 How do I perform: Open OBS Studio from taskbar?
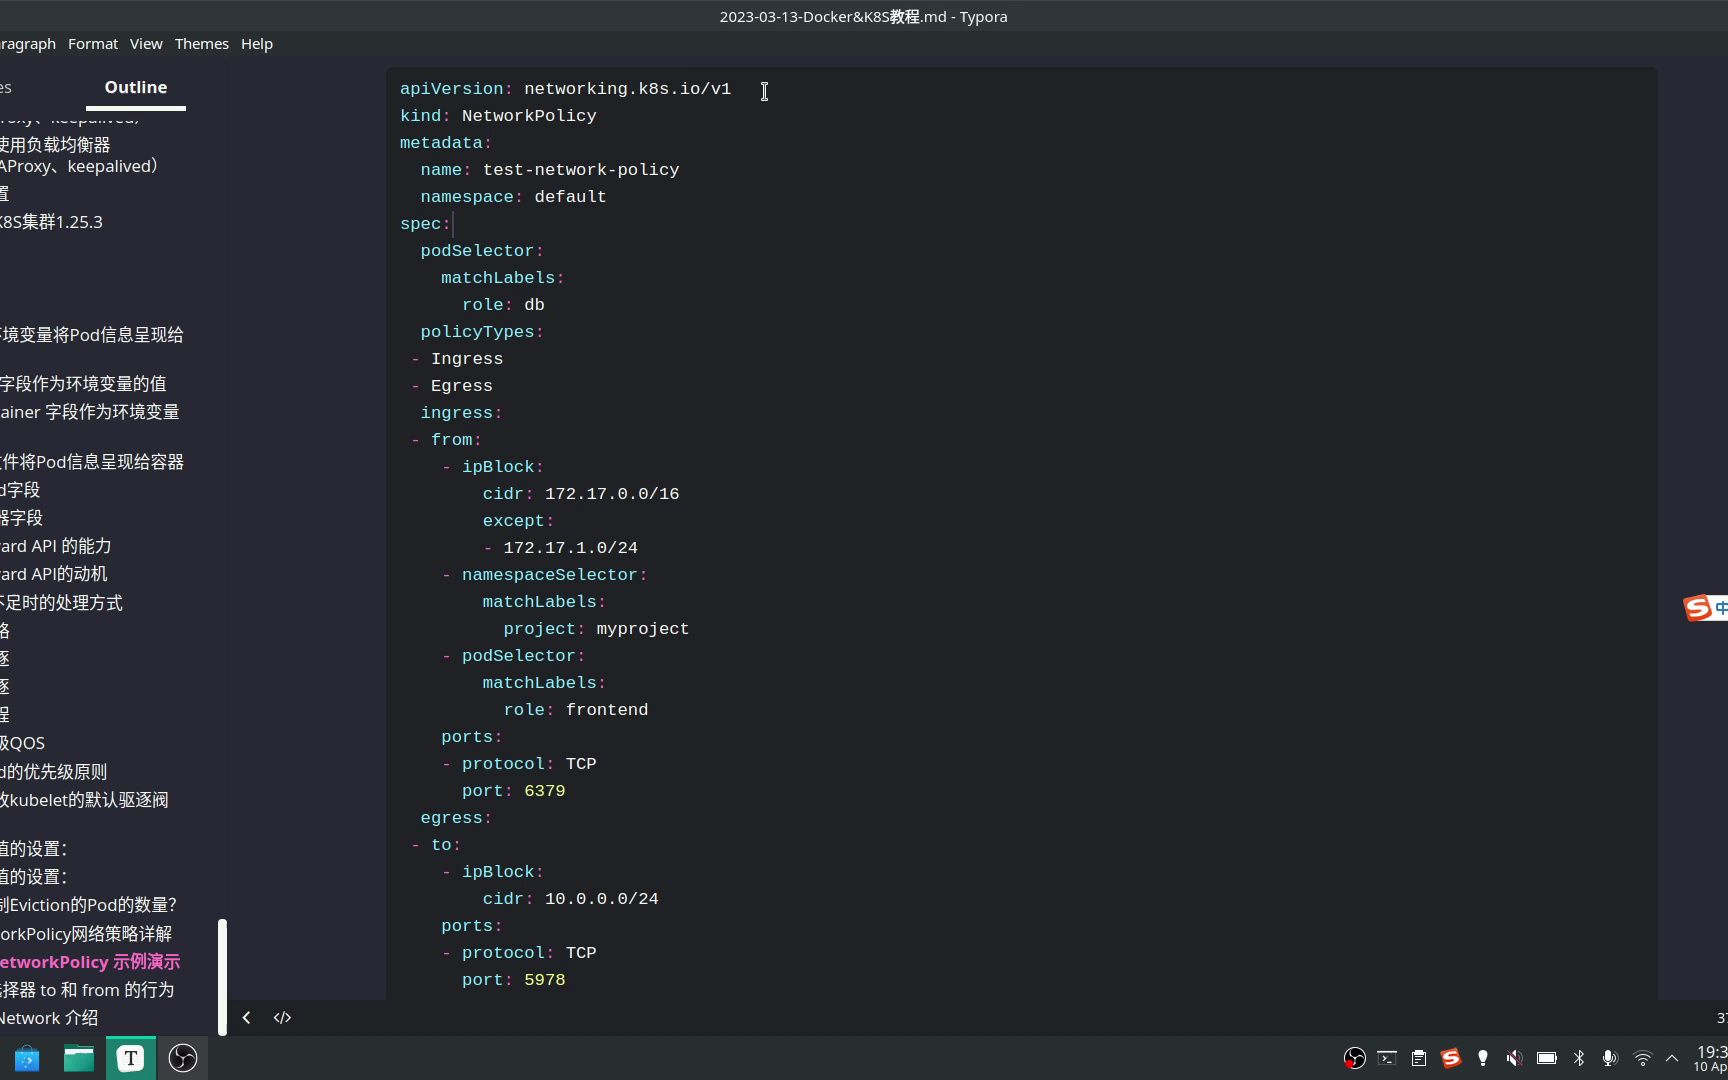point(183,1058)
